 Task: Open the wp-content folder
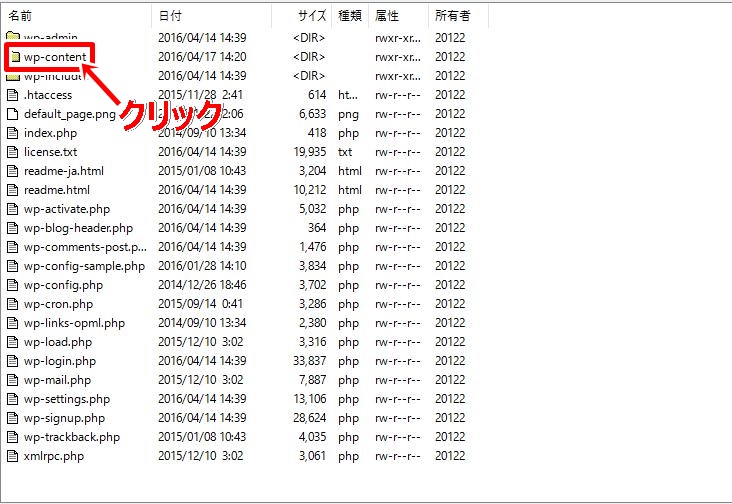(x=55, y=57)
